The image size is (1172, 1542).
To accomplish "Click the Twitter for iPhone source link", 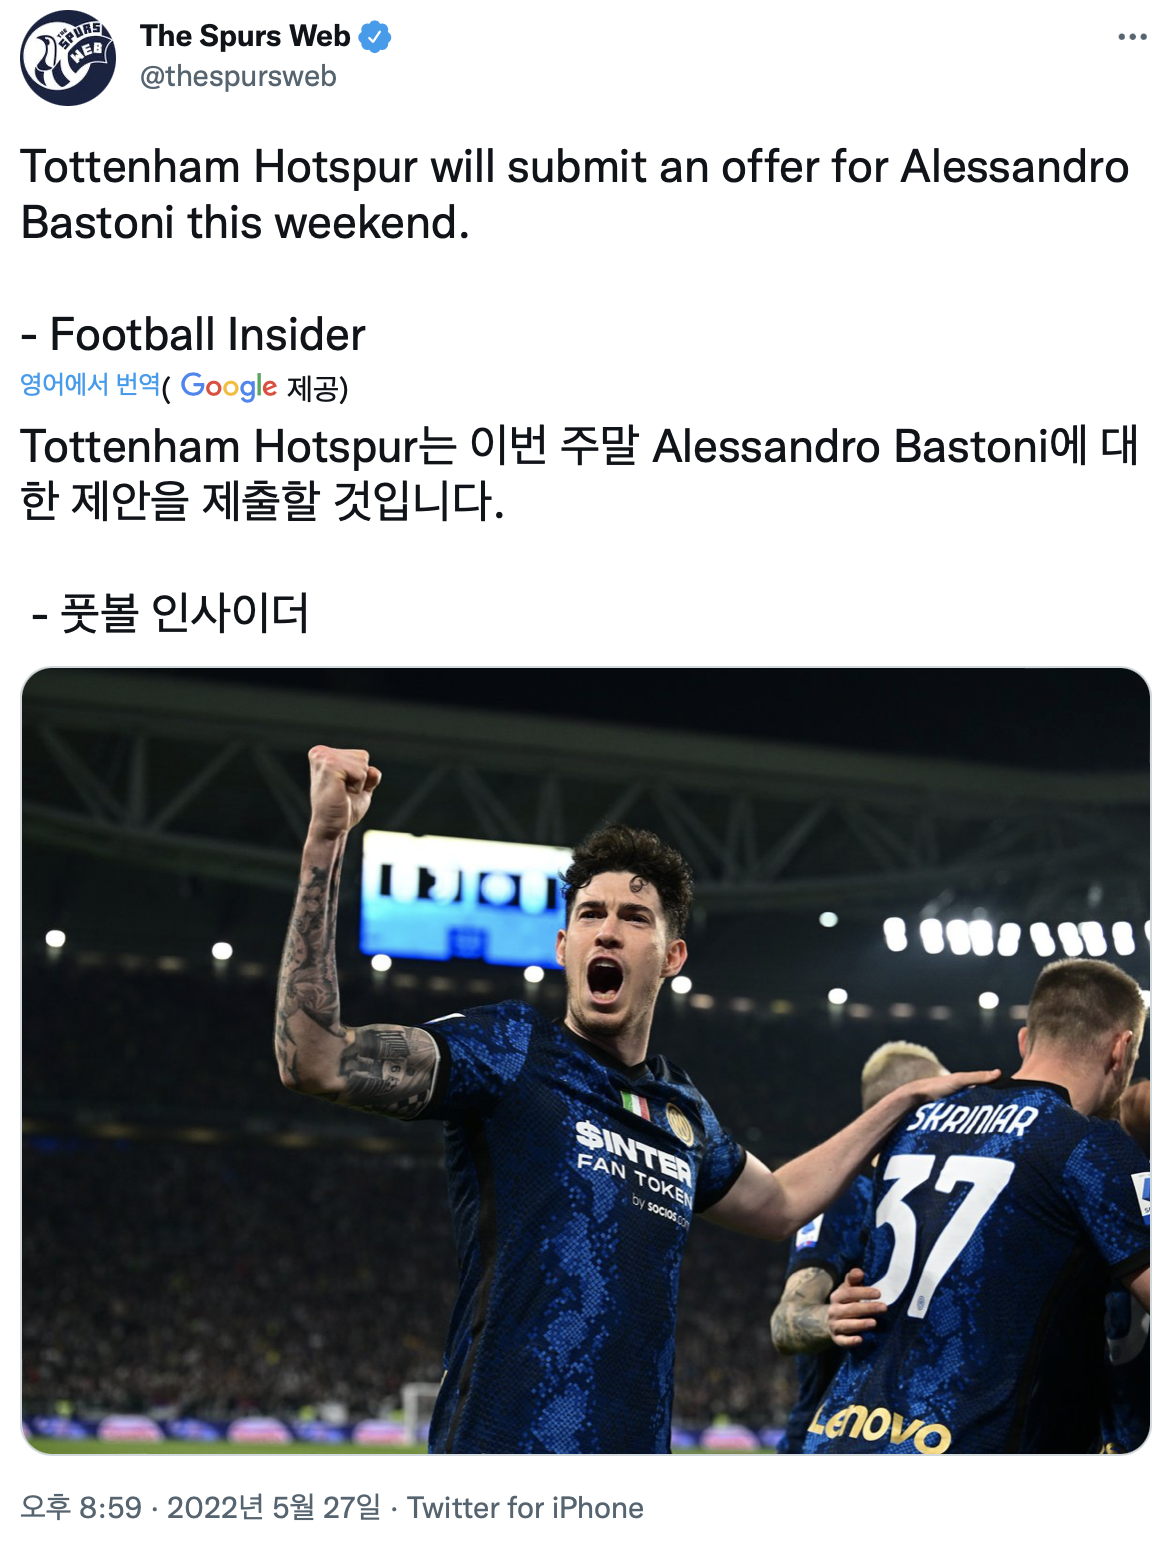I will 525,1507.
